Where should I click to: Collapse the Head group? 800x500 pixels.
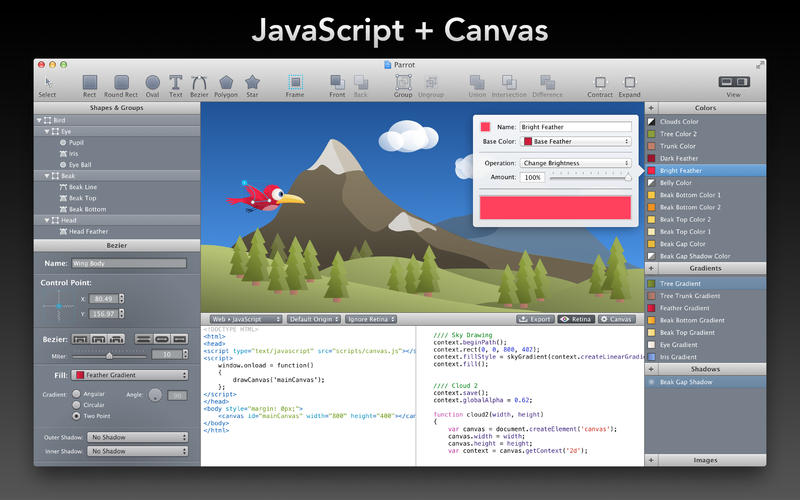(47, 220)
